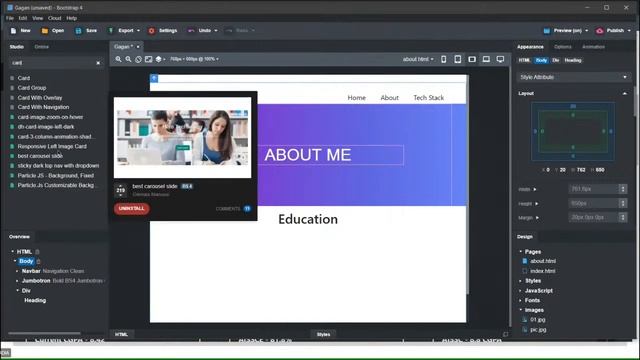The width and height of the screenshot is (640, 360).
Task: Open Settings from the toolbar
Action: (x=163, y=31)
